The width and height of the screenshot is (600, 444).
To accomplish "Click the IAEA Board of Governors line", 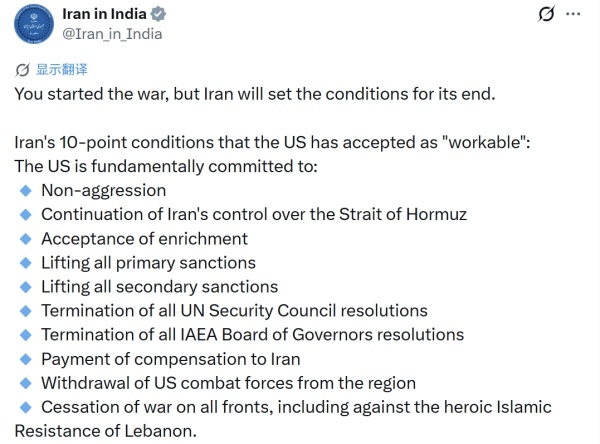I will click(x=252, y=335).
